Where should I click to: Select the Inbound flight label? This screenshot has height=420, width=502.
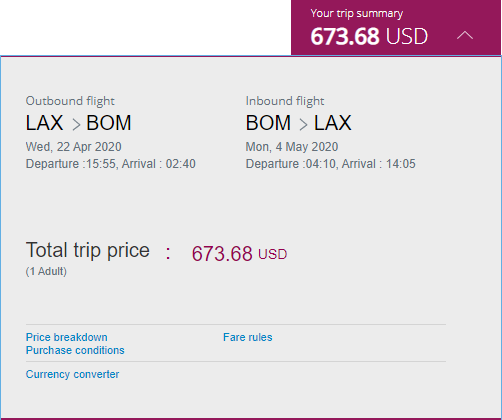(285, 101)
